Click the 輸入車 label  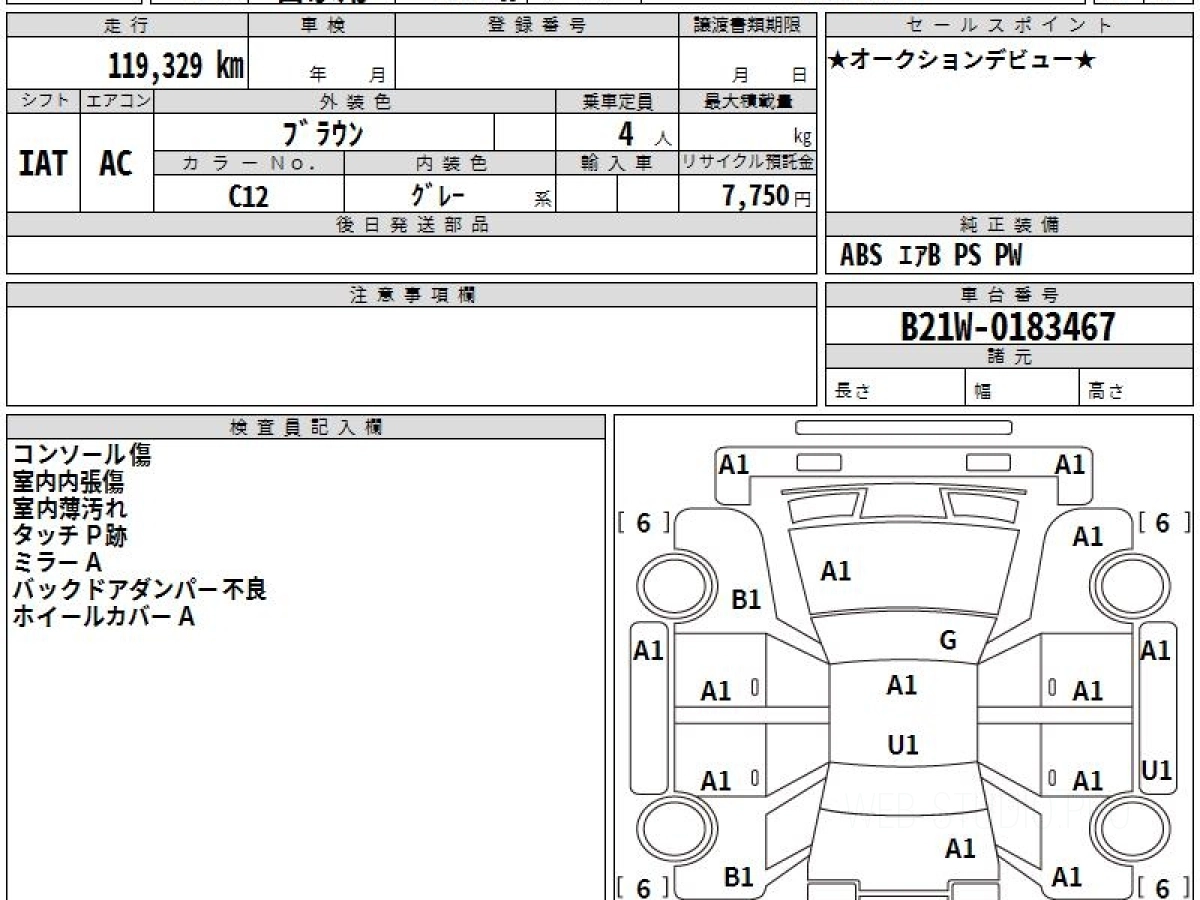(617, 163)
